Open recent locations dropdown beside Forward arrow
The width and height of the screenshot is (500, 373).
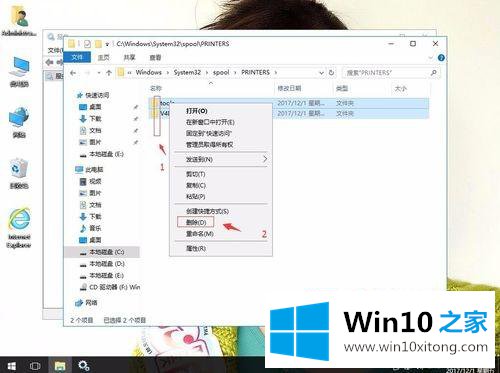pos(99,73)
